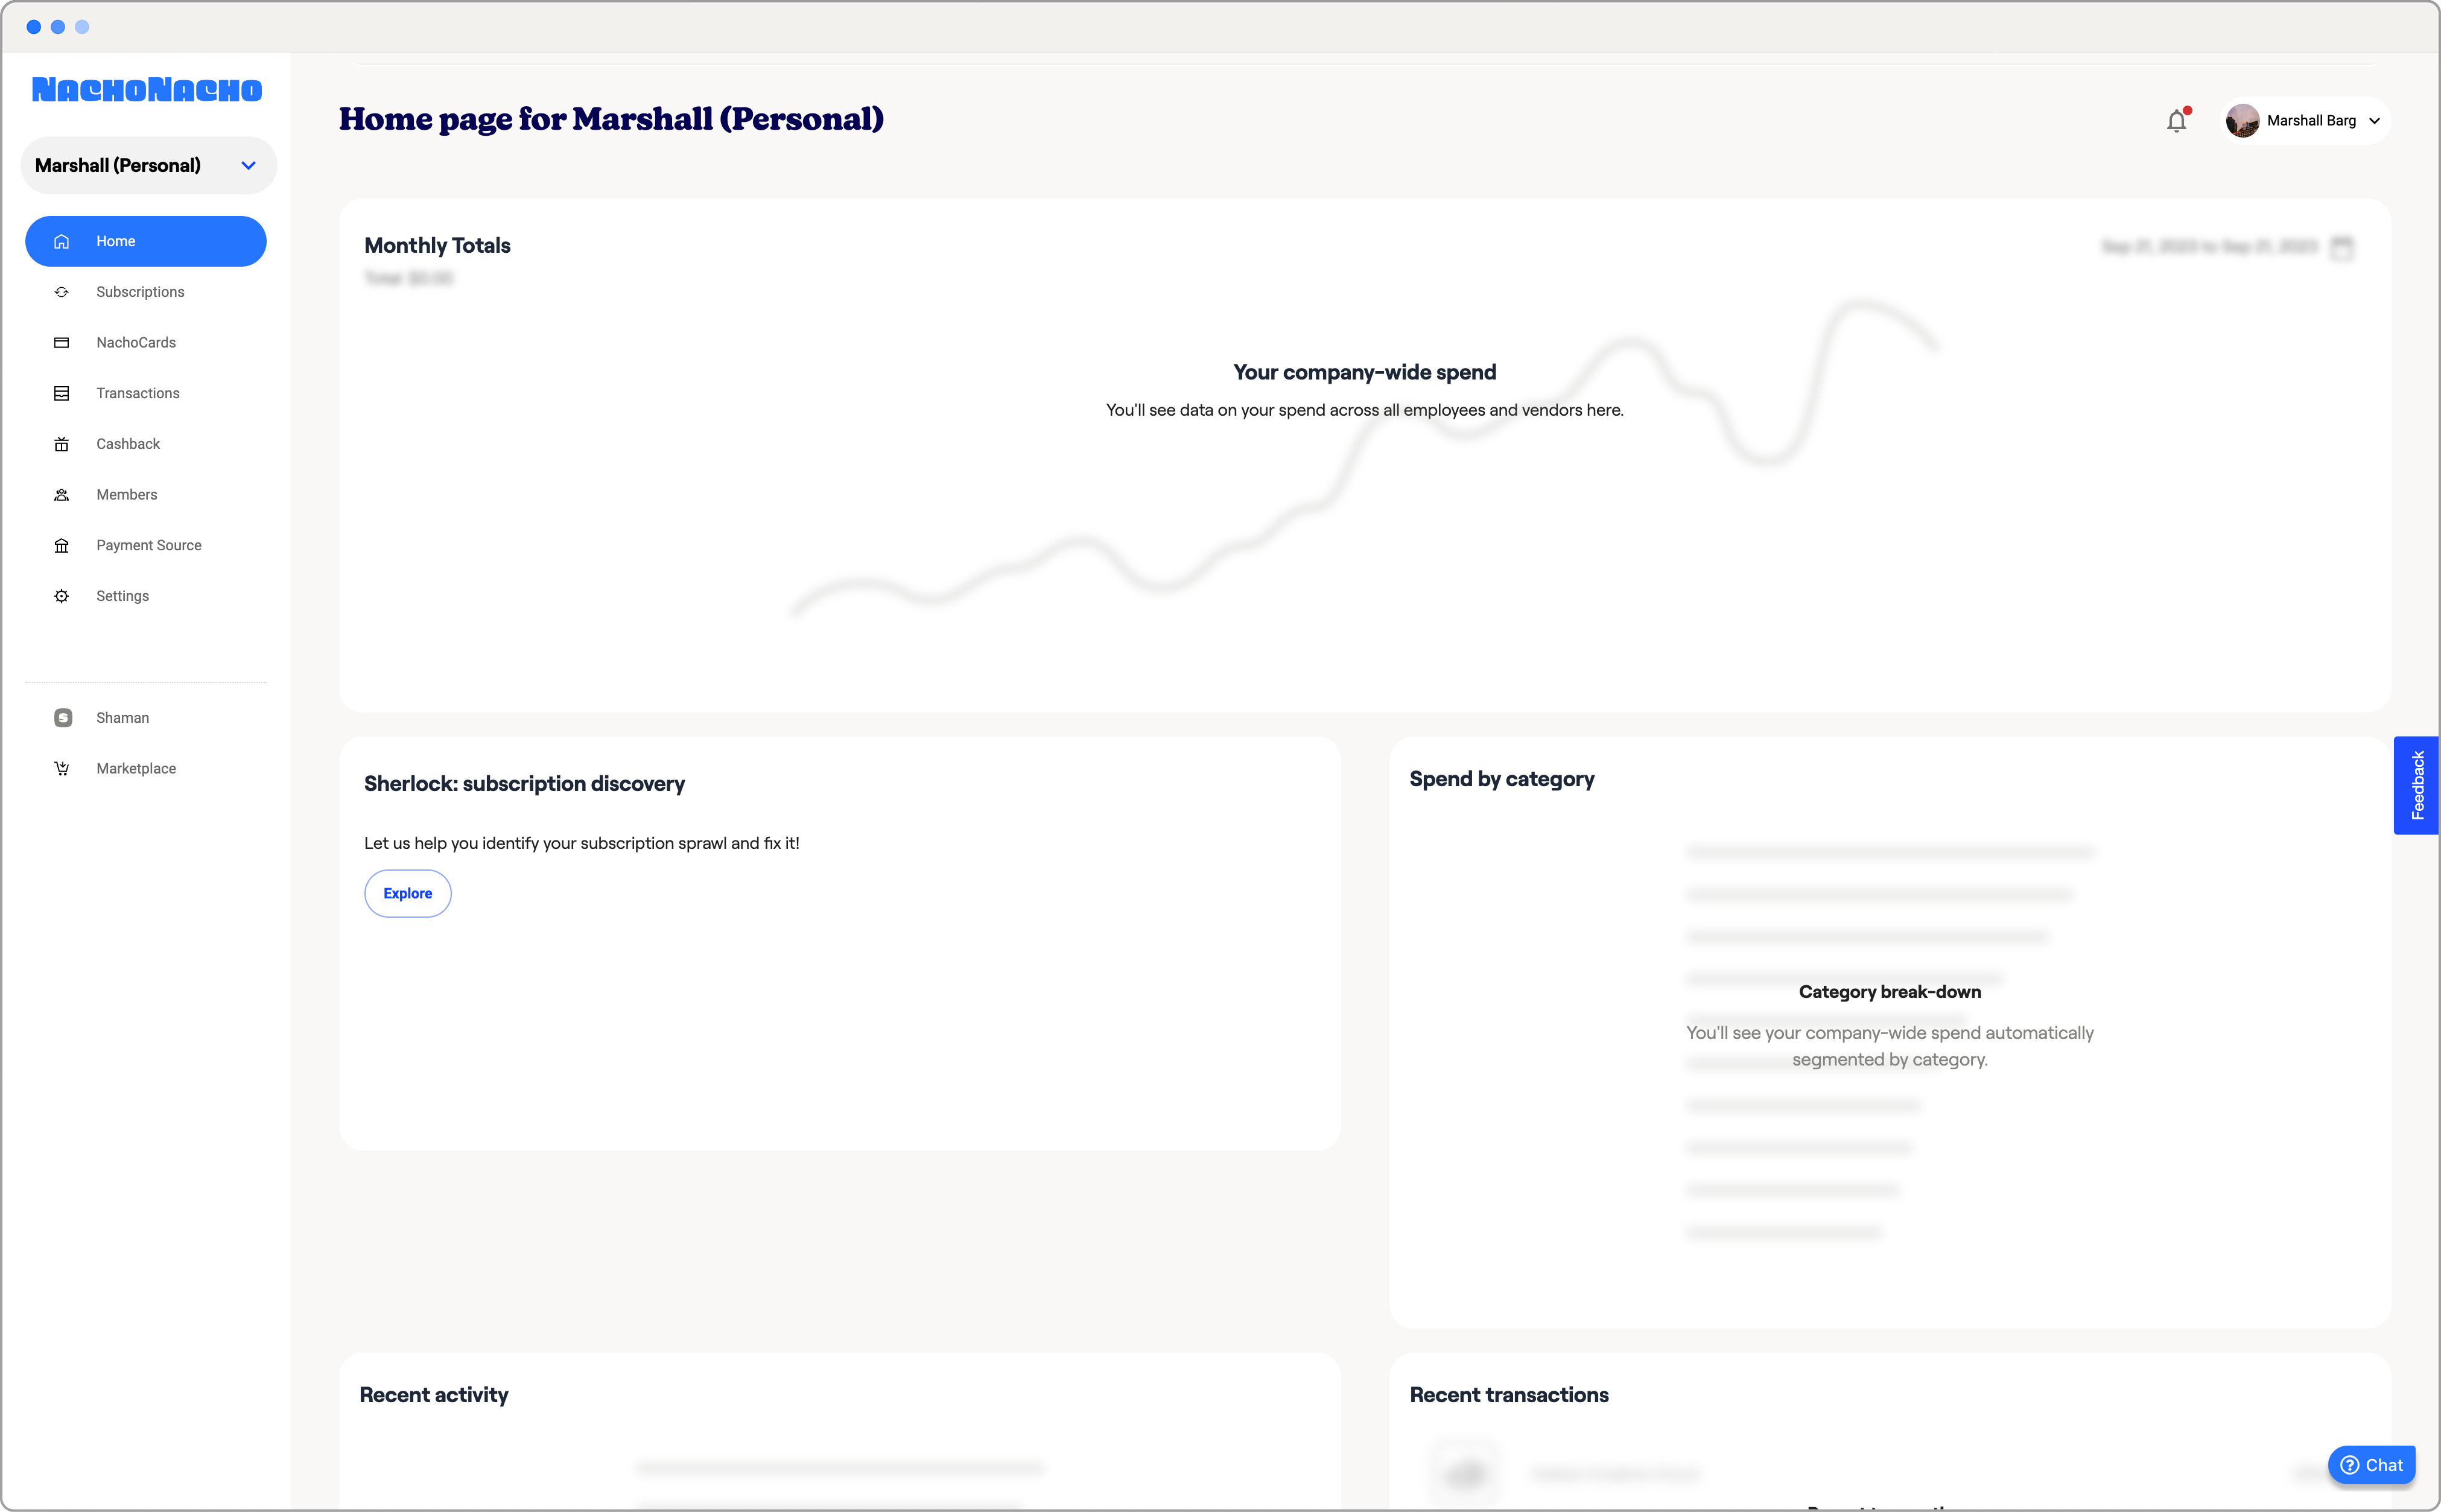Image resolution: width=2441 pixels, height=1512 pixels.
Task: Click the Subscriptions sync icon in sidebar
Action: point(62,292)
